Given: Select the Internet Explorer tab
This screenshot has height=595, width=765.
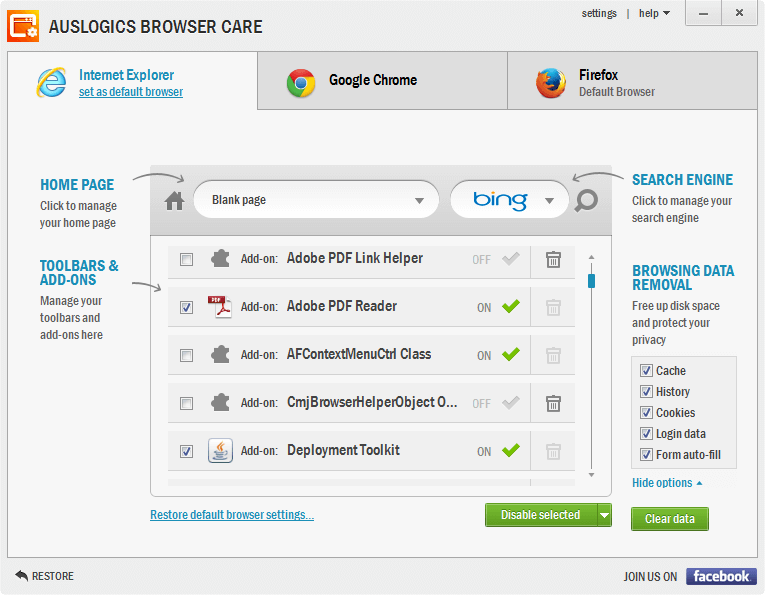Looking at the screenshot, I should coord(132,81).
